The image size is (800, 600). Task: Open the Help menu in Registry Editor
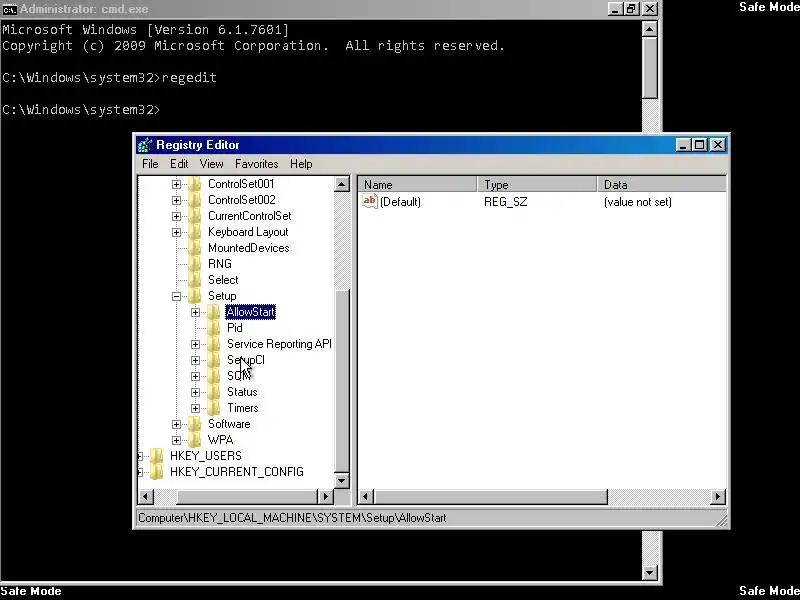pos(301,164)
